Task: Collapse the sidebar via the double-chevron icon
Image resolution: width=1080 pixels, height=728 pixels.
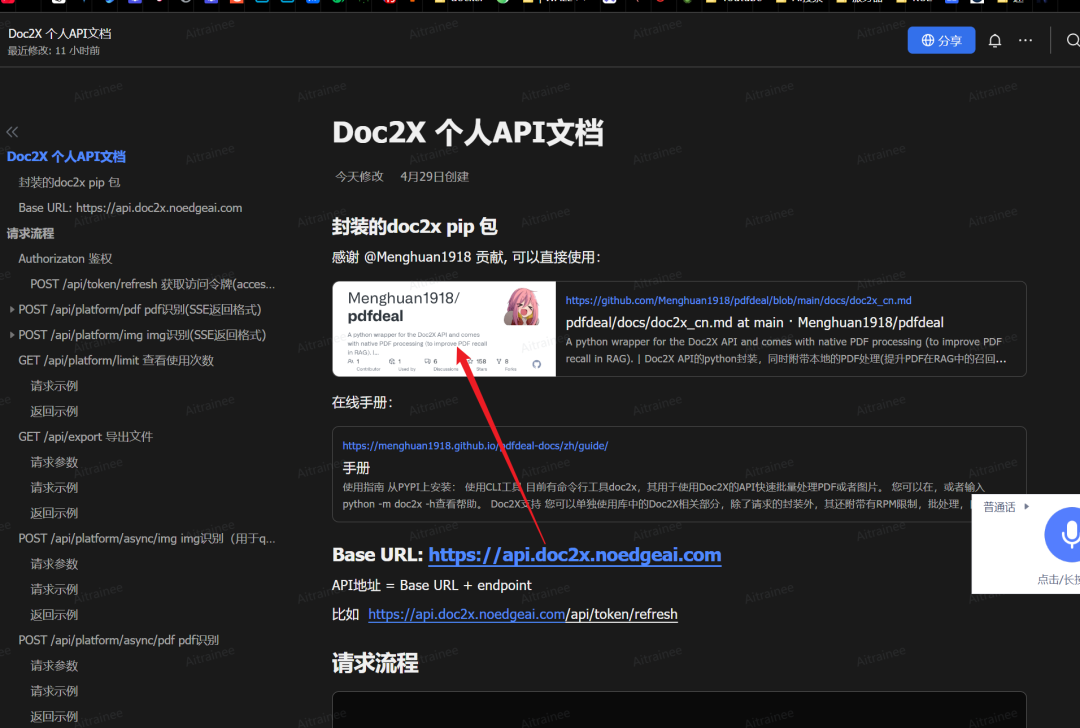Action: (x=12, y=131)
